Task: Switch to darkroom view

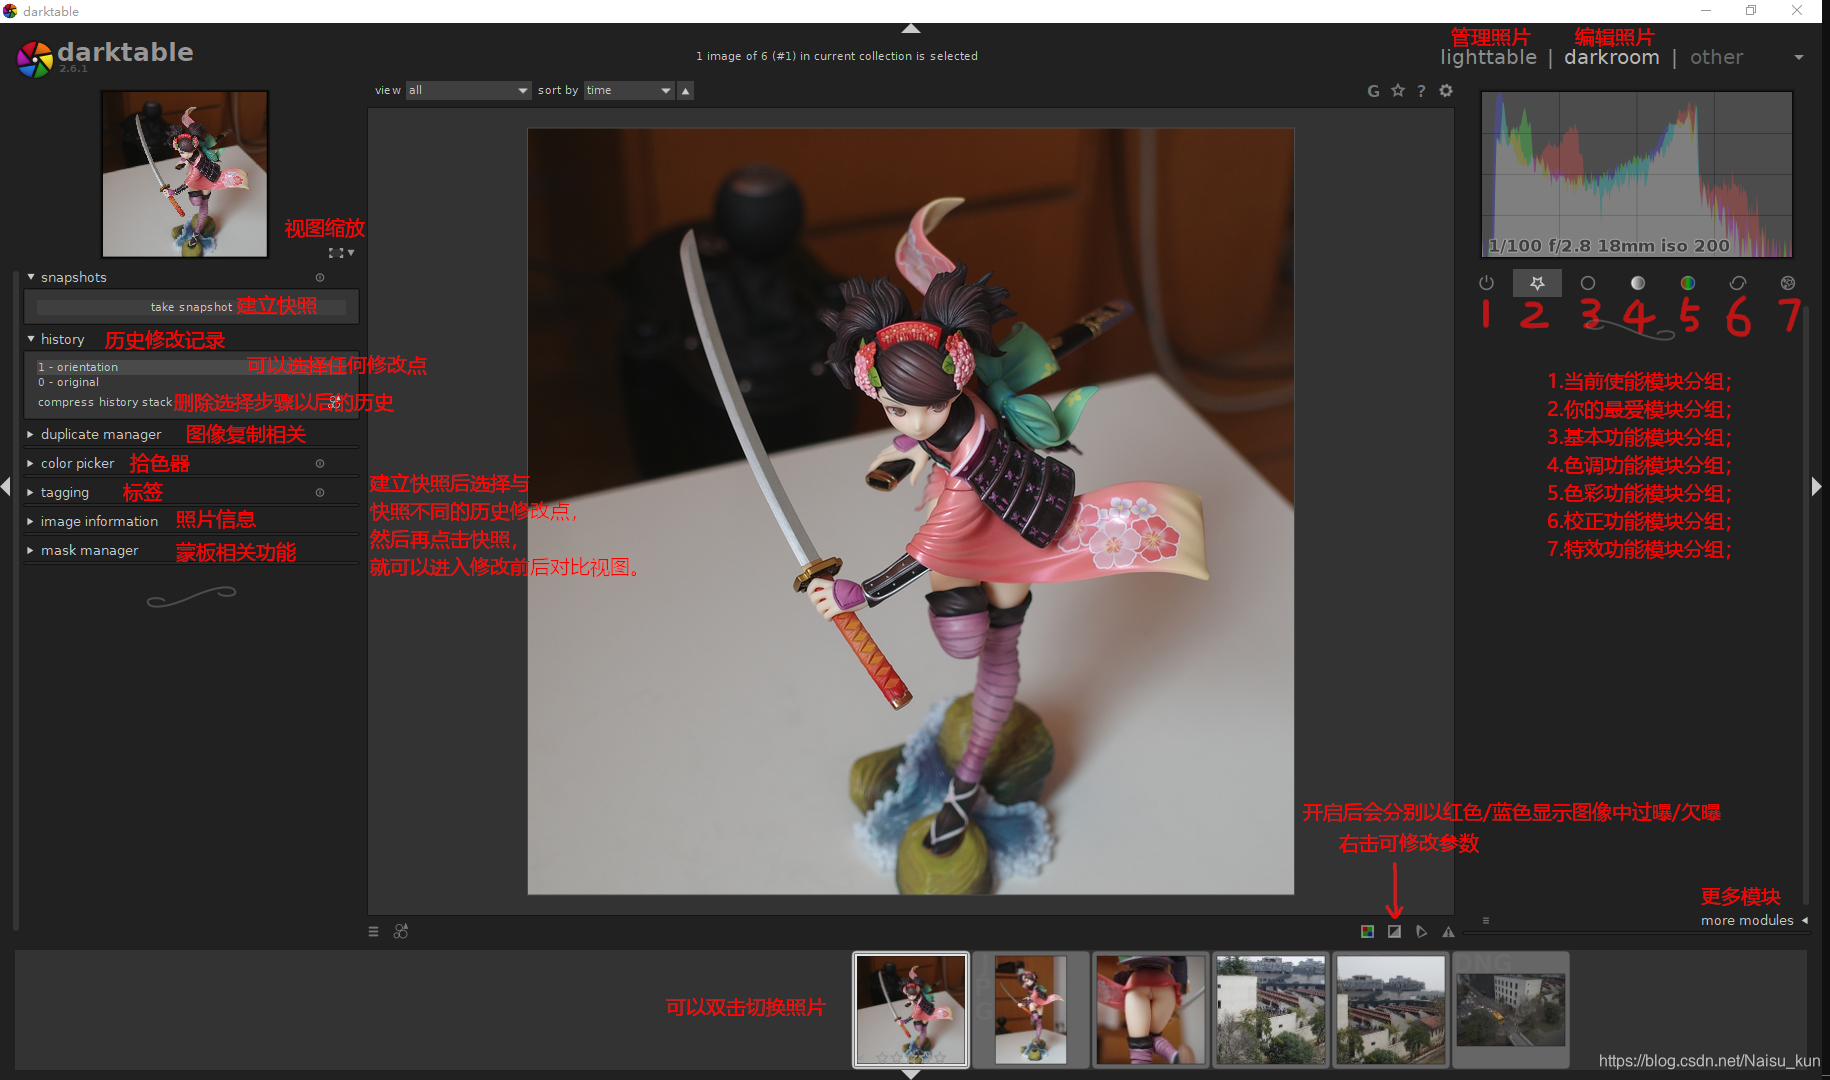Action: click(x=1612, y=58)
